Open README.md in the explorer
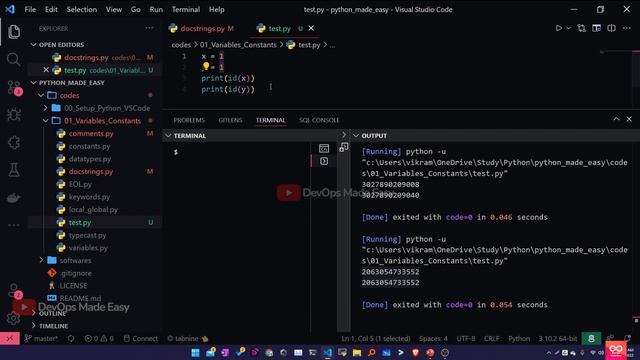Screen dimensions: 640x360 80,298
